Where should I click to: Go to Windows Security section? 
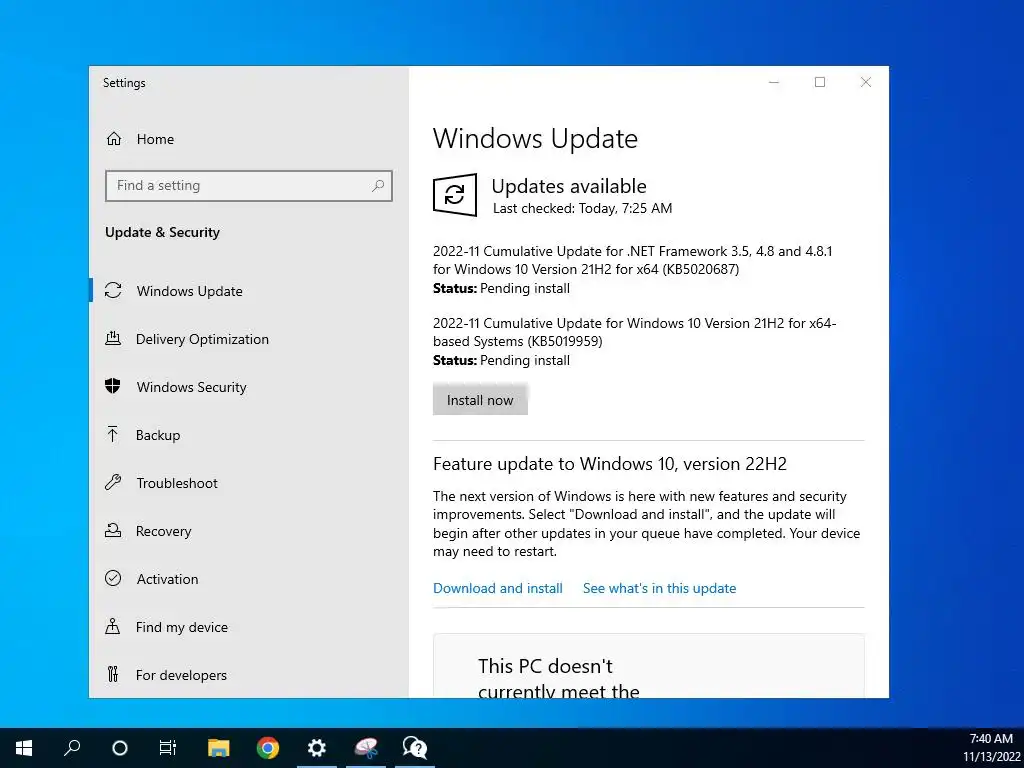[x=249, y=387]
